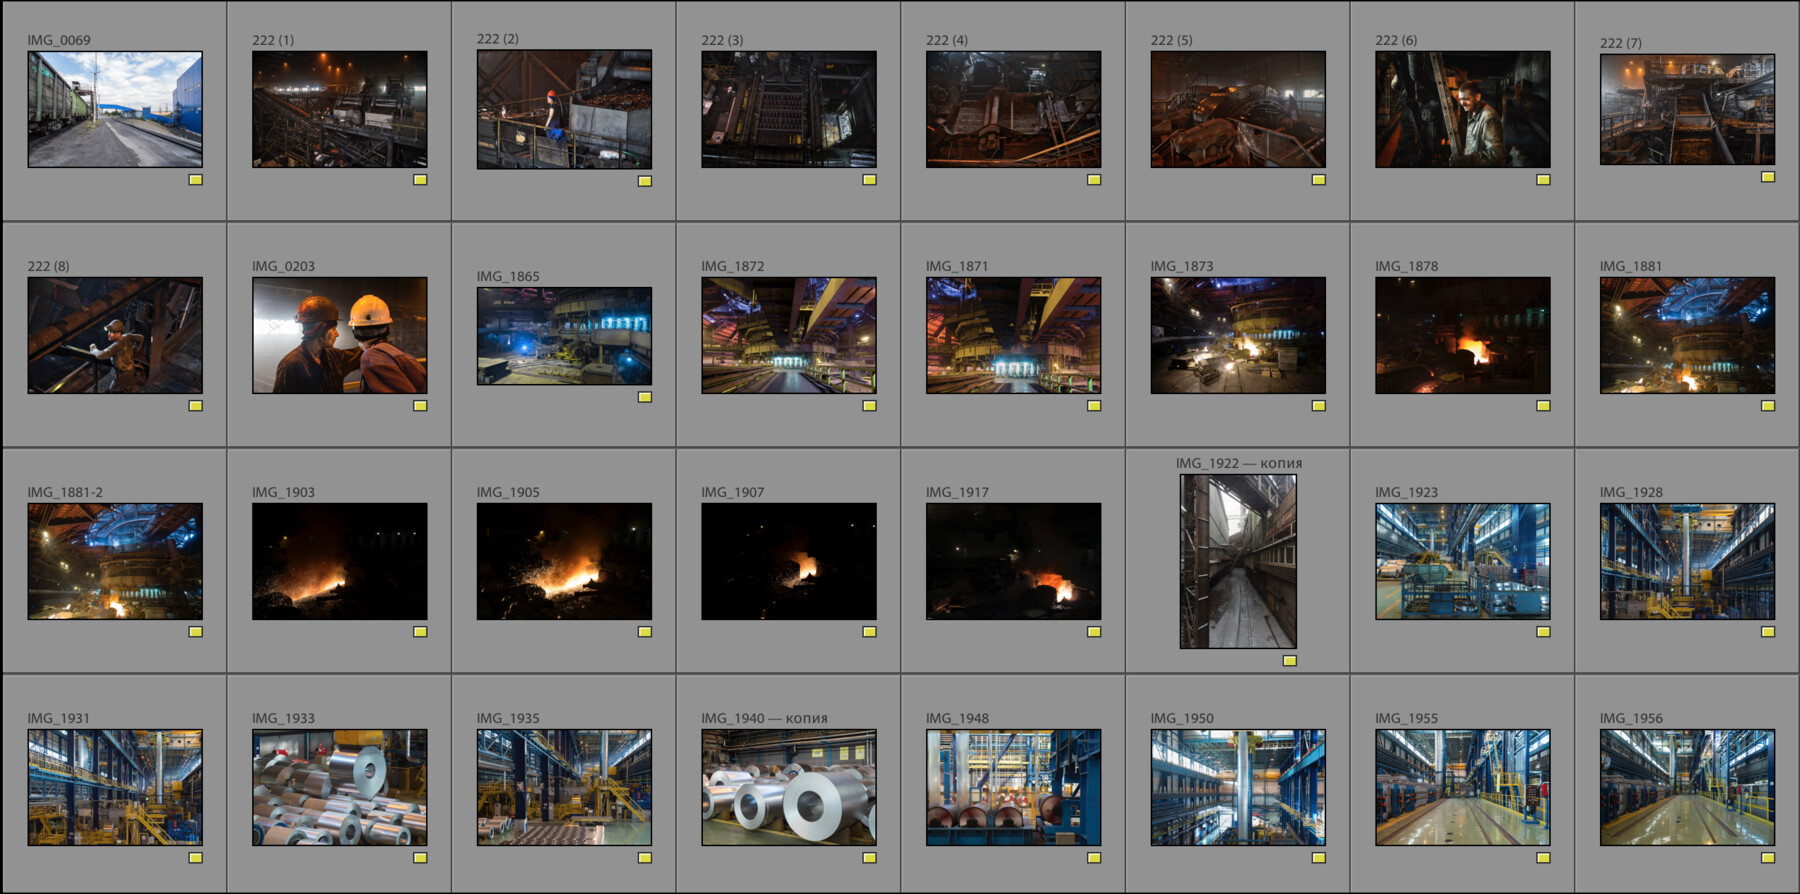Select the 222 (8) thumbnail
Viewport: 1800px width, 894px height.
115,335
